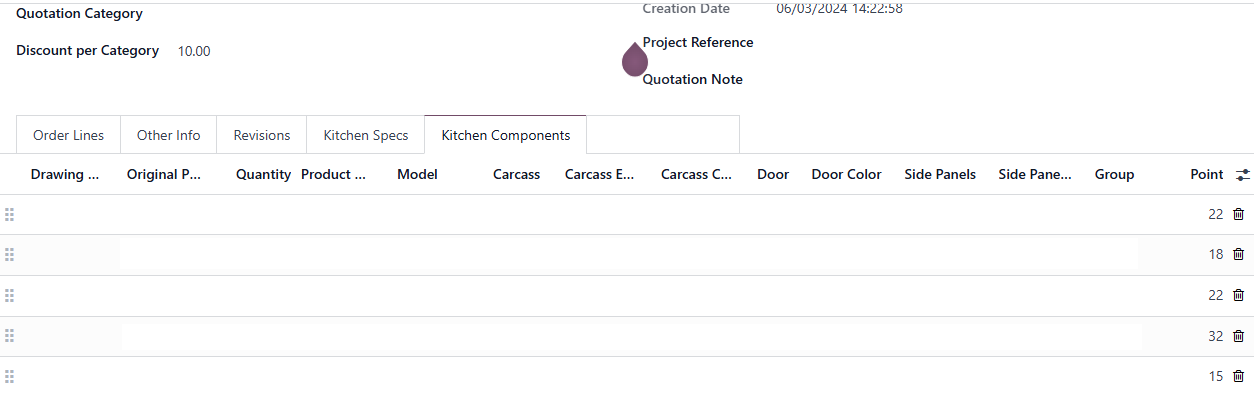The image size is (1254, 393).
Task: Click the drag handle of the 18-point row
Action: [x=10, y=255]
